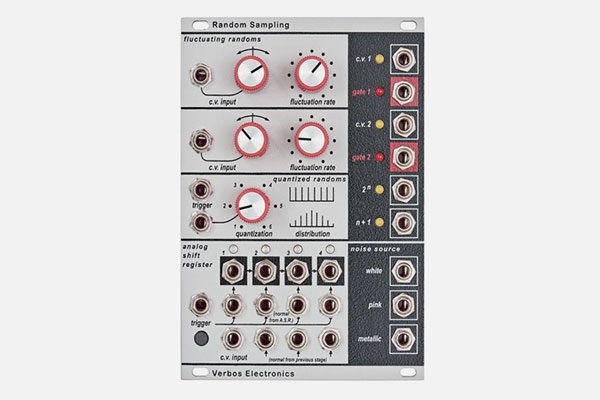Push the black manual trigger button
The image size is (600, 400).
click(x=201, y=339)
